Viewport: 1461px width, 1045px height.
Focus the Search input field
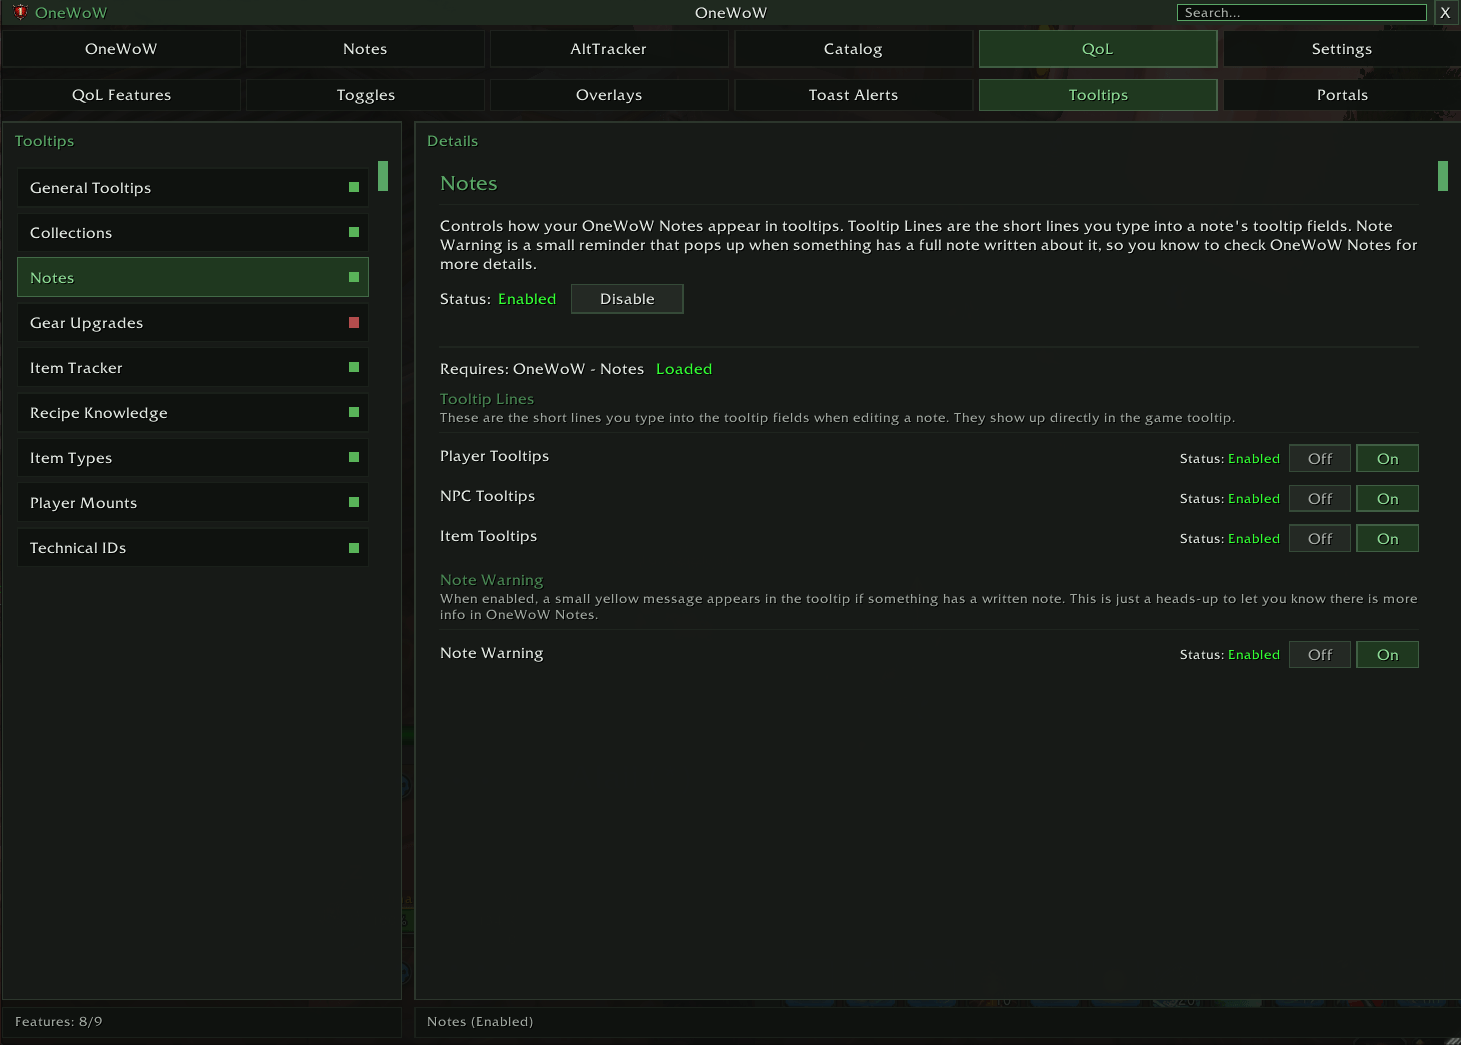pos(1302,12)
